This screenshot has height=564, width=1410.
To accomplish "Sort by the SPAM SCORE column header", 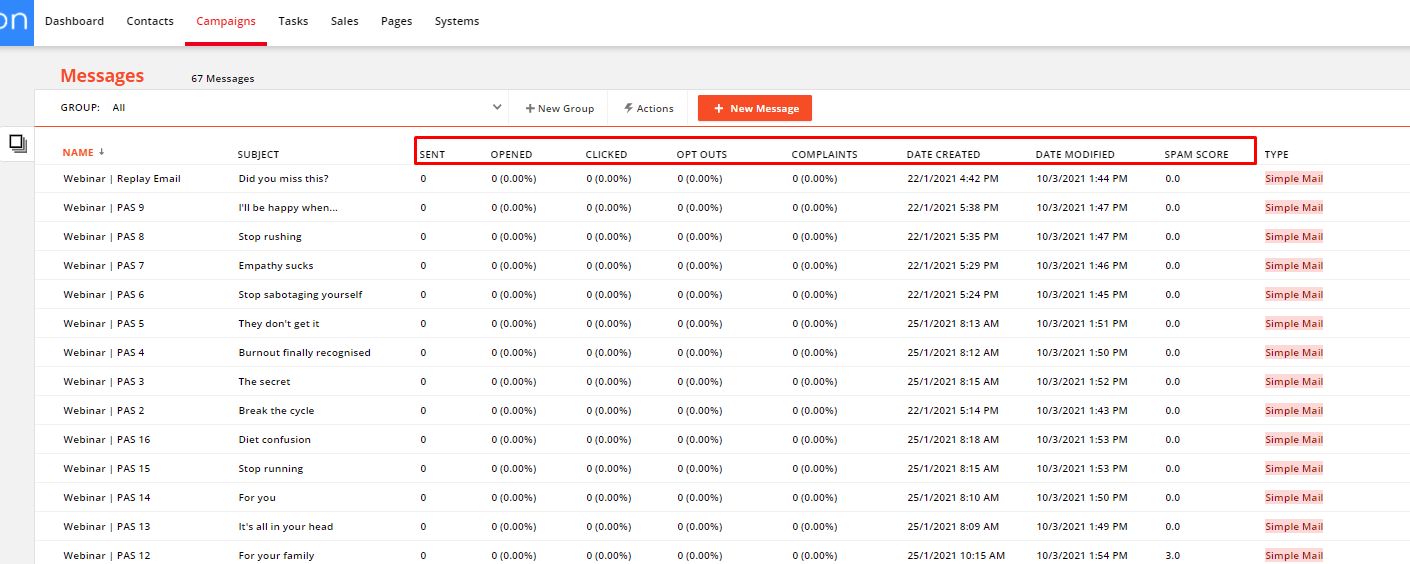I will 1197,154.
